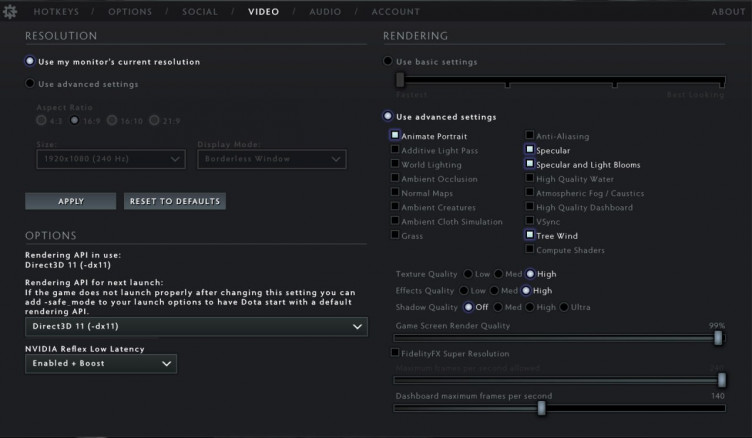Select Use basic settings for rendering
The width and height of the screenshot is (752, 438).
tap(389, 62)
